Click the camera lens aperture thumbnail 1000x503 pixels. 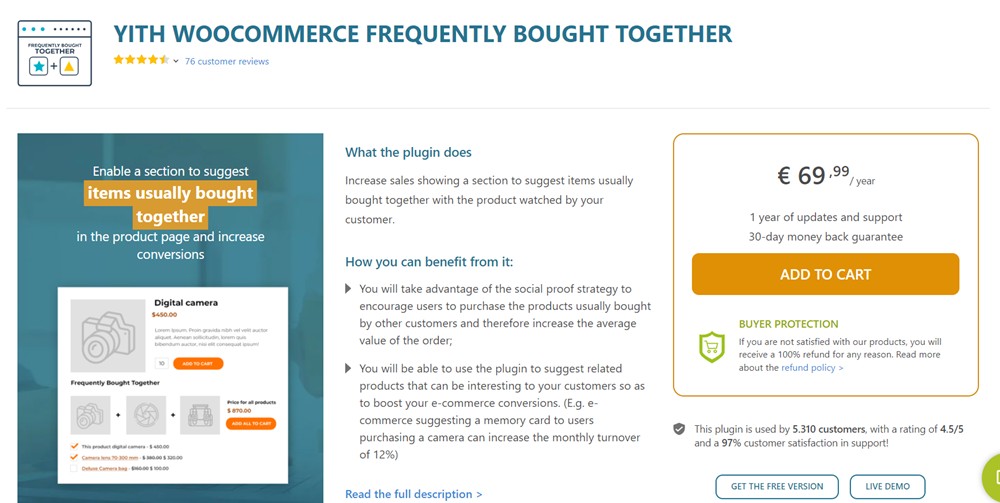pyautogui.click(x=145, y=414)
